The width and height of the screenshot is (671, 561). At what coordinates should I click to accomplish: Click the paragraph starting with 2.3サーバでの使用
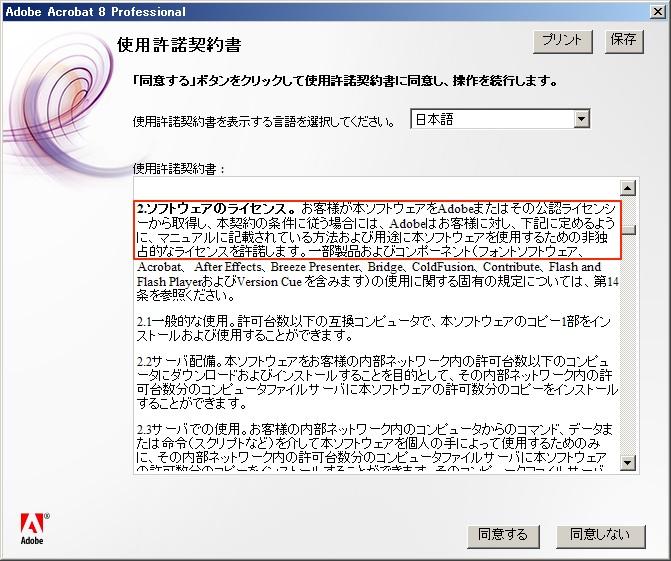tap(374, 446)
